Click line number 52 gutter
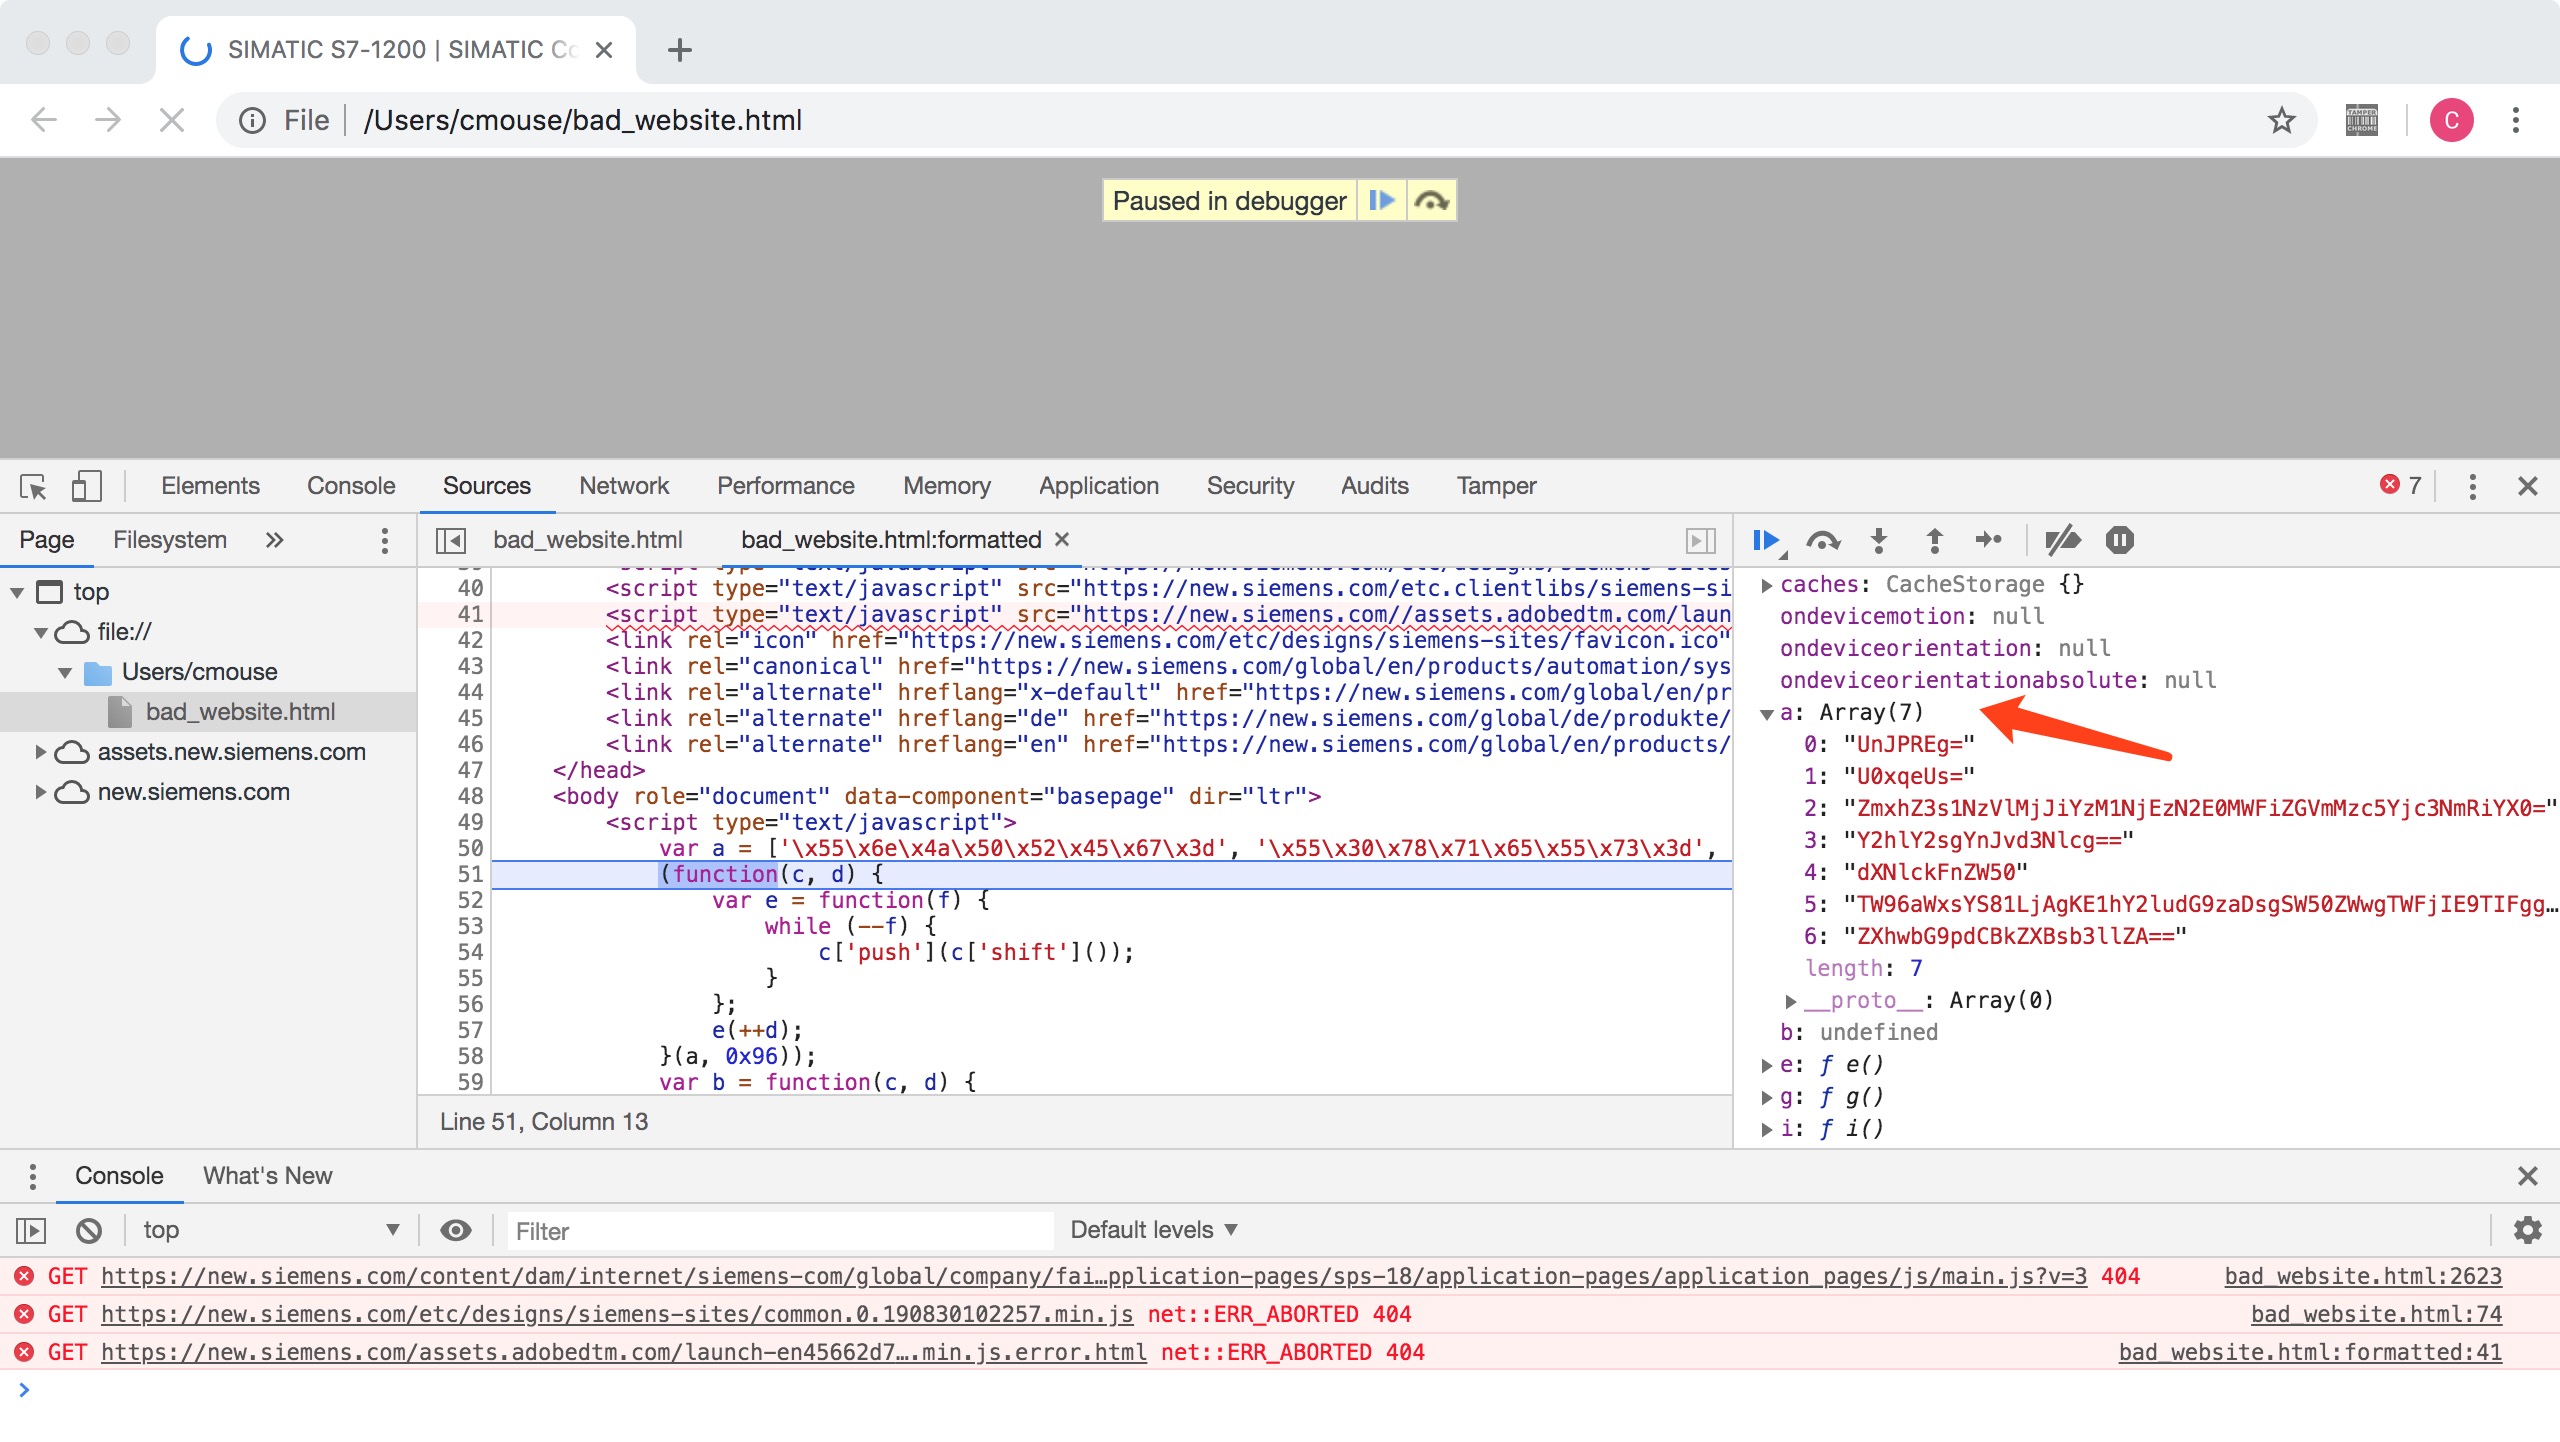2560x1442 pixels. click(x=469, y=900)
